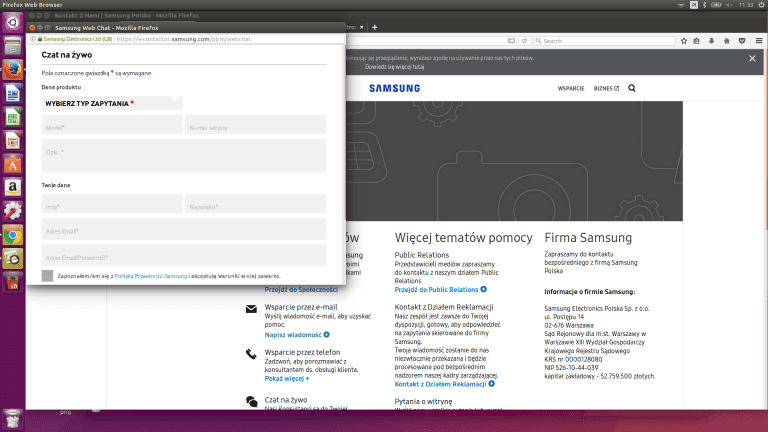Viewport: 768px width, 432px height.
Task: Open the SD card device icon in launcher
Action: pos(13,282)
